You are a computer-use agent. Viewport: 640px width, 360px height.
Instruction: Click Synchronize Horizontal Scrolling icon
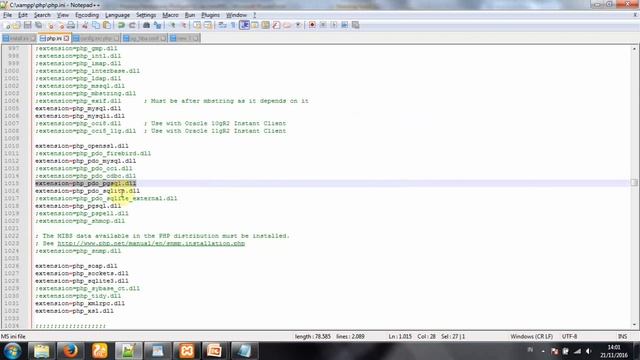coord(208,25)
